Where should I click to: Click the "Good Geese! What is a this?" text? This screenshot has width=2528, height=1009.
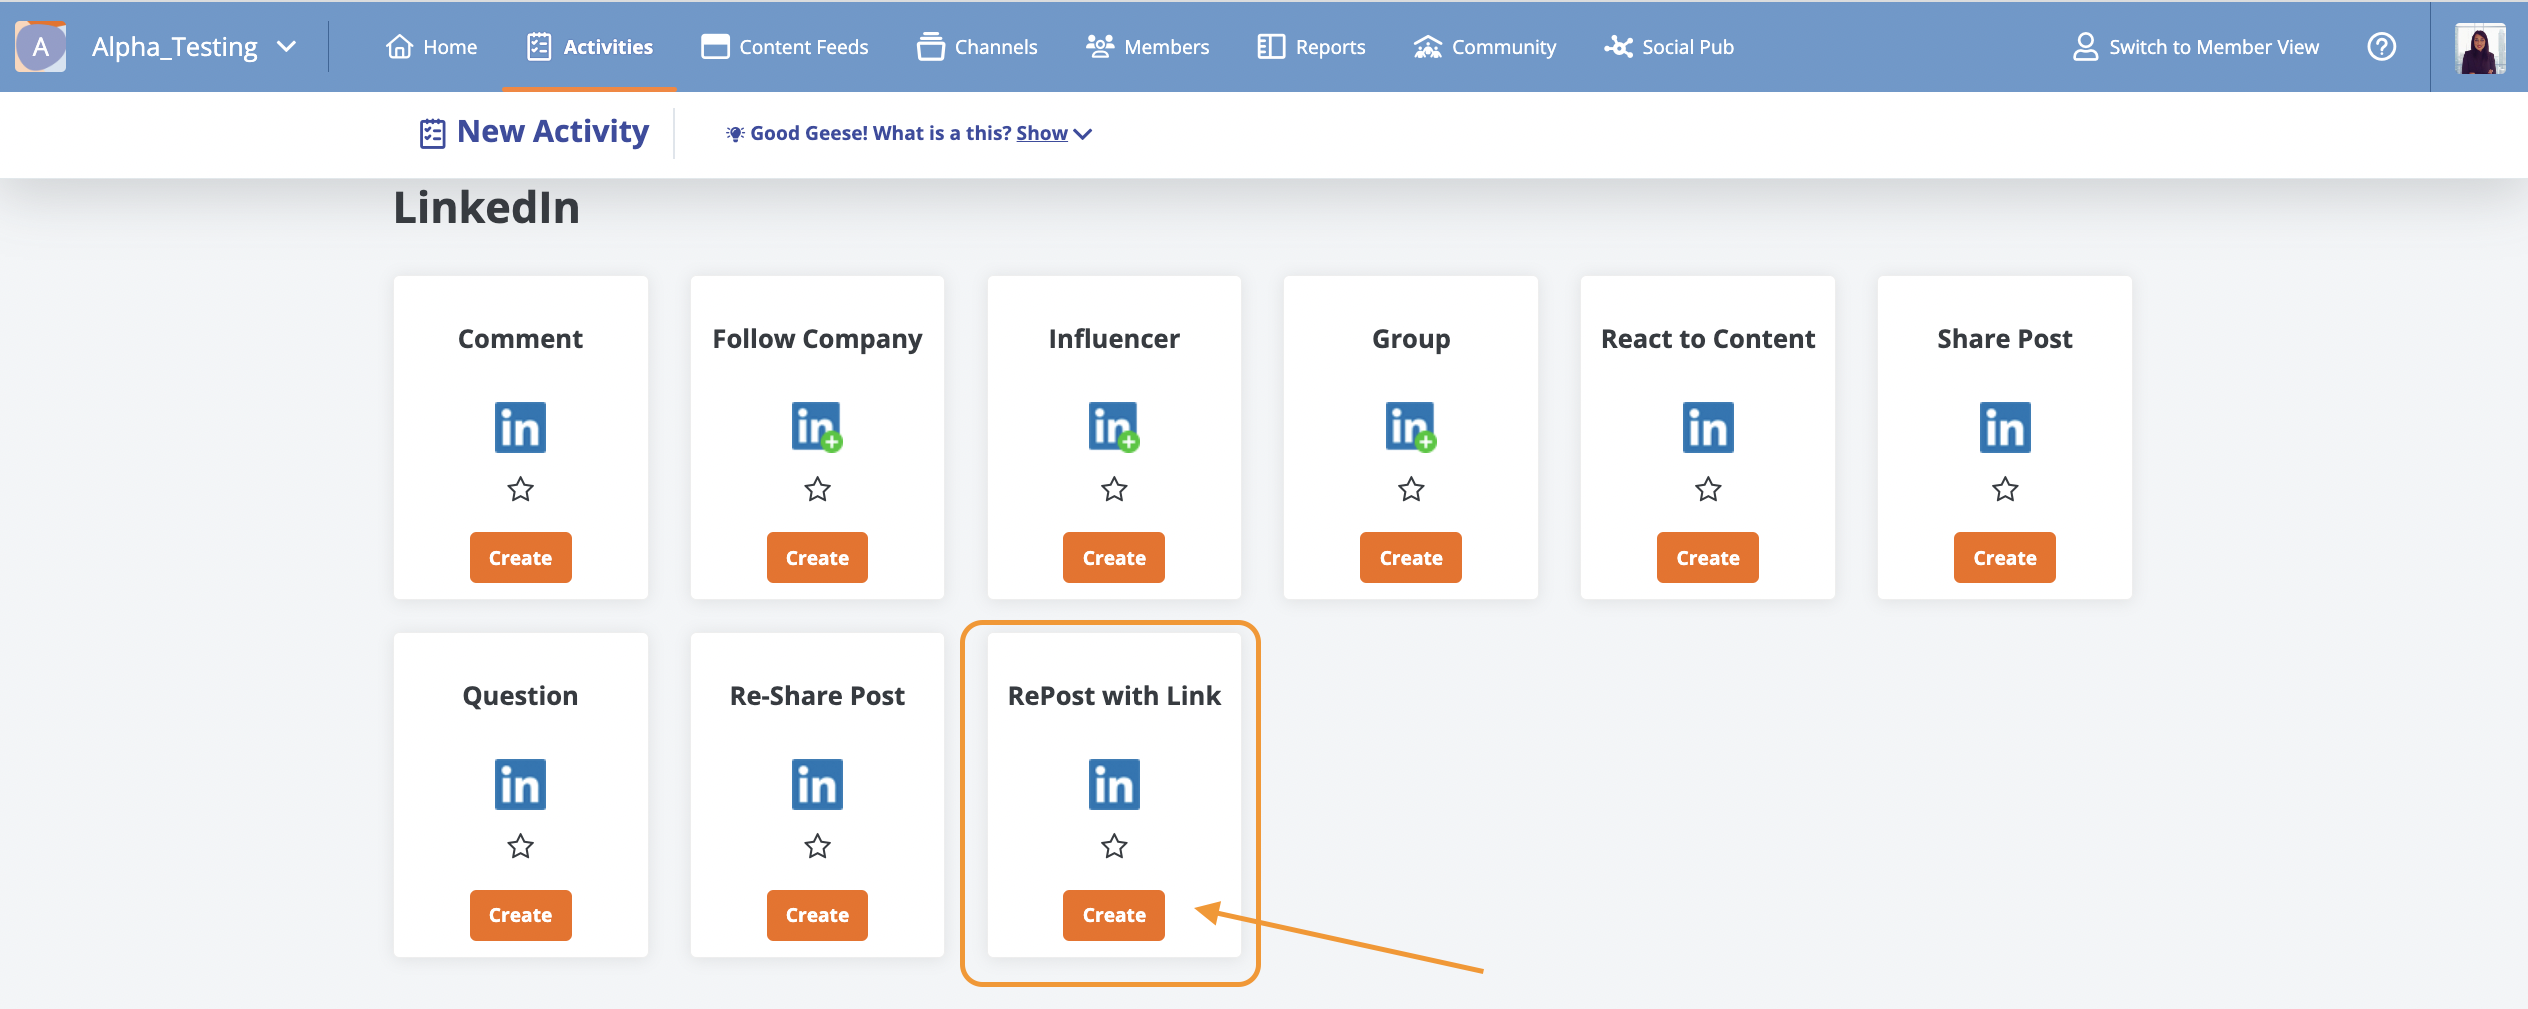click(x=880, y=133)
